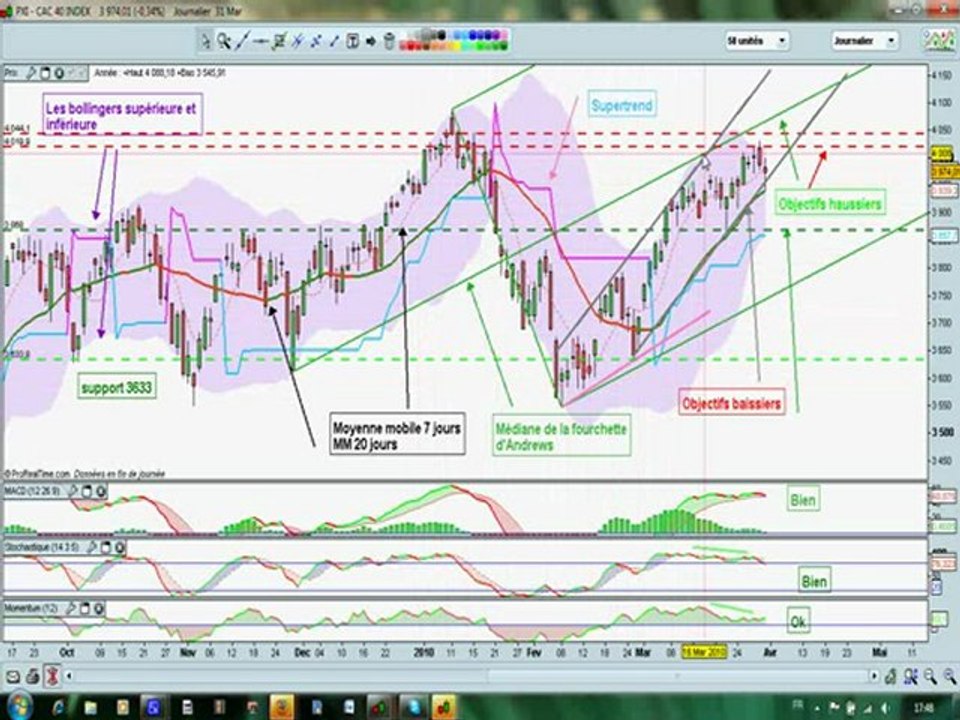Select the 'support 3633' annotation
The image size is (960, 720).
tap(116, 387)
